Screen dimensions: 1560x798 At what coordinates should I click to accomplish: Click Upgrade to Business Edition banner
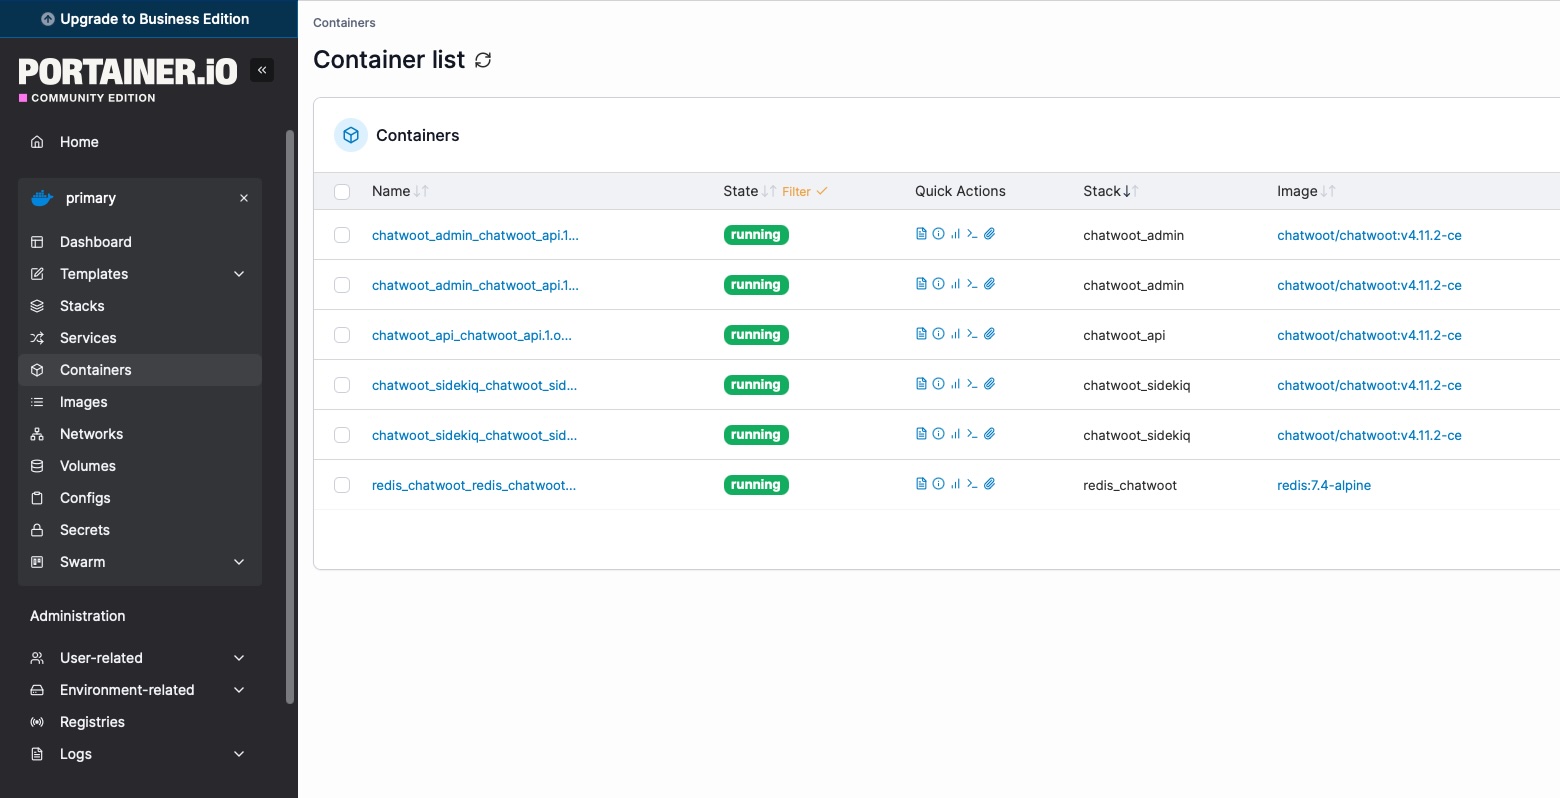[x=148, y=19]
